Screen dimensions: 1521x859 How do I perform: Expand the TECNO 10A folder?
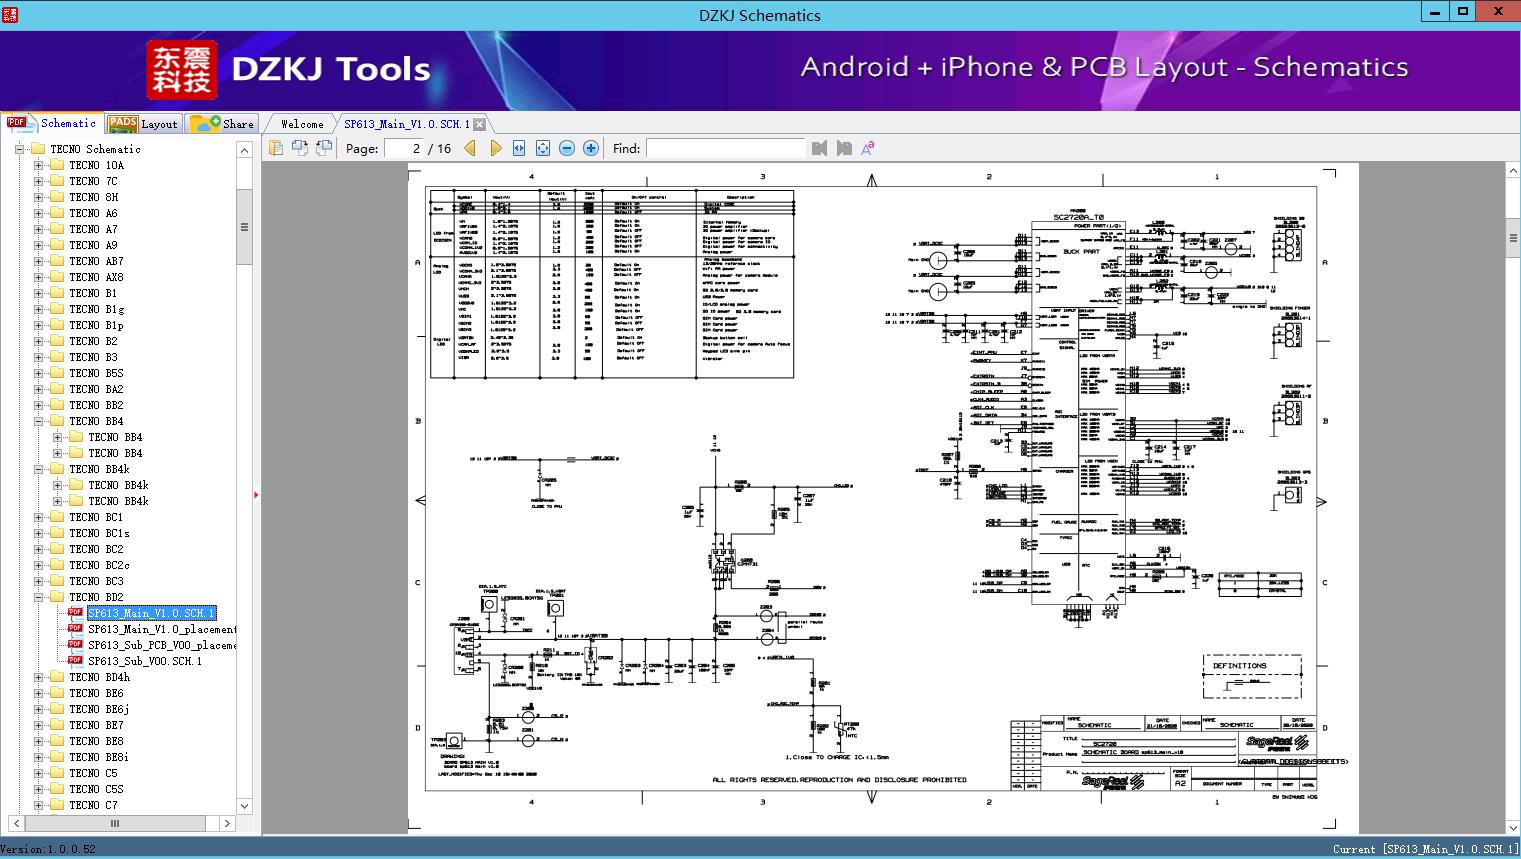pos(39,165)
